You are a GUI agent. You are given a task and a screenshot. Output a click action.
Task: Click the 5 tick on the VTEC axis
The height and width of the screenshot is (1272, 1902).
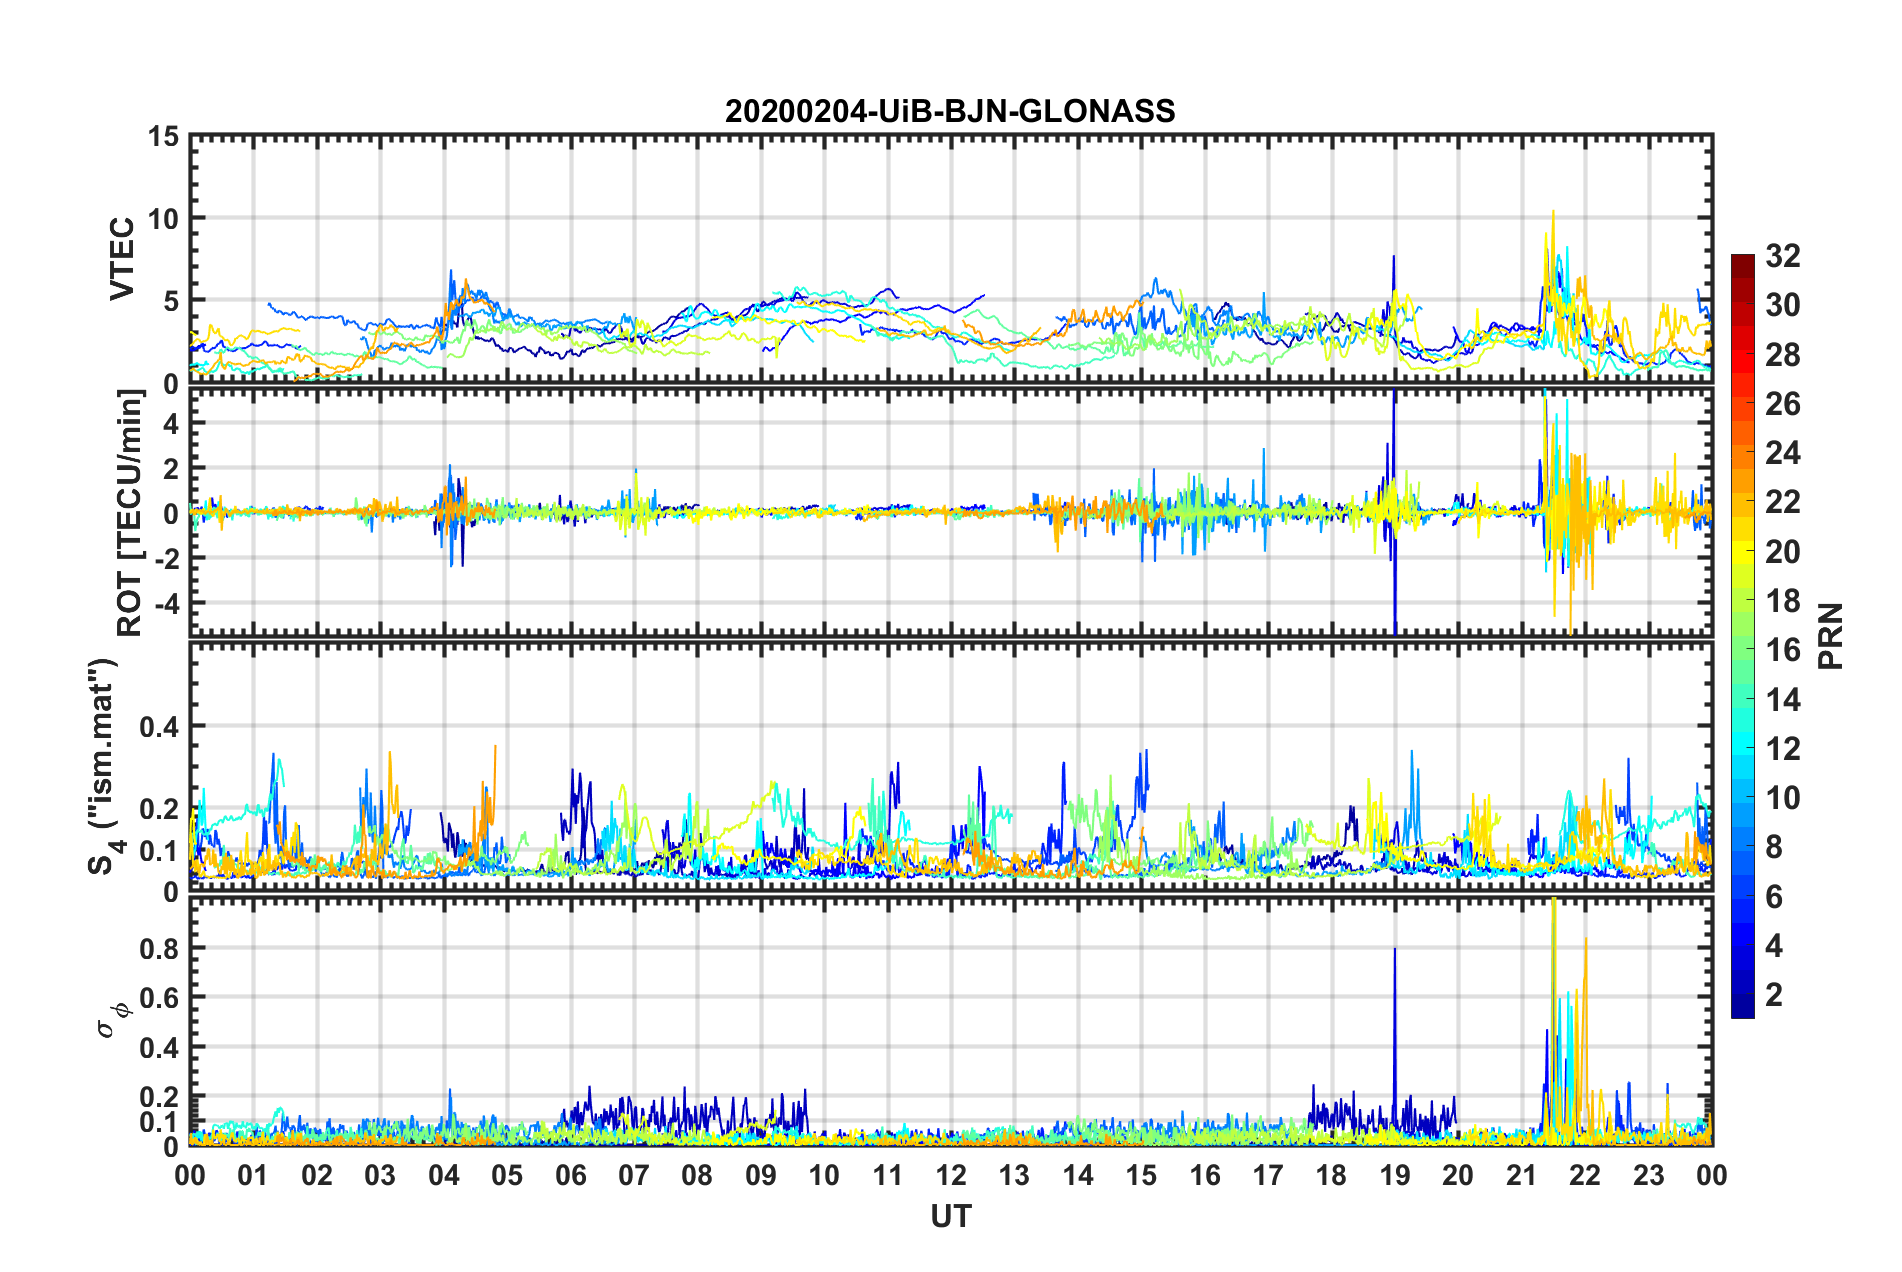pyautogui.click(x=171, y=301)
